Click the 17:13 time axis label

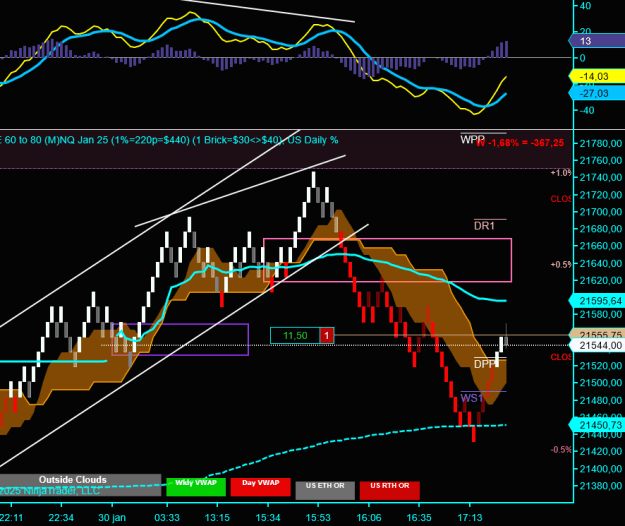(470, 518)
